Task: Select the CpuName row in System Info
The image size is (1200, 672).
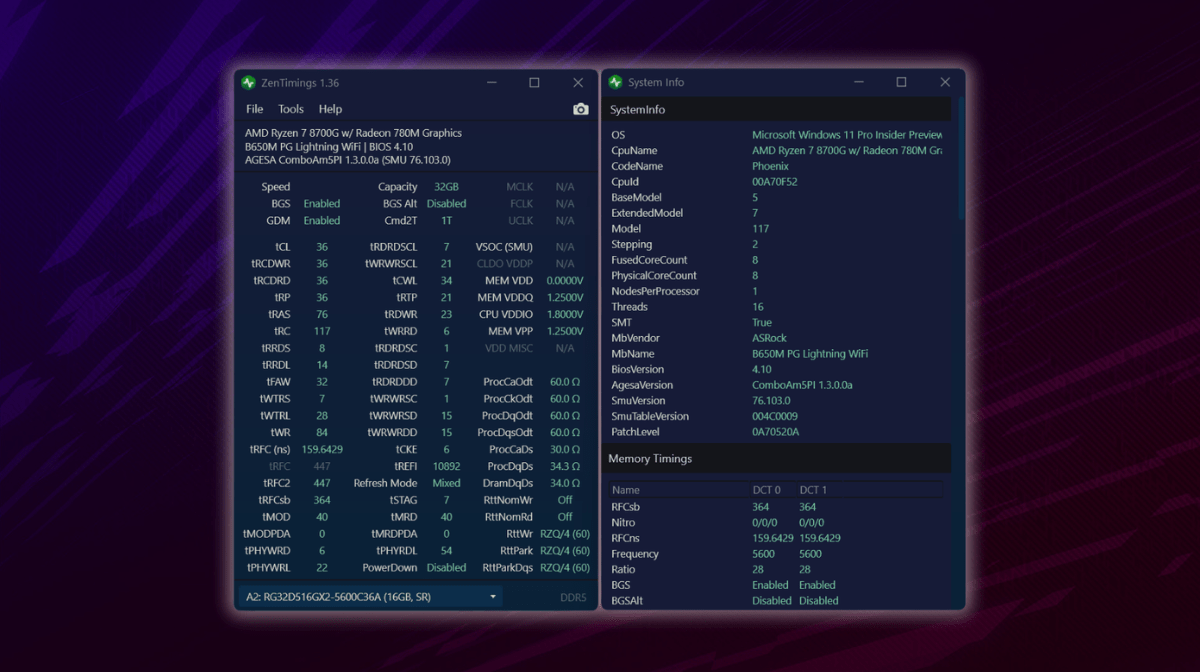Action: 778,150
